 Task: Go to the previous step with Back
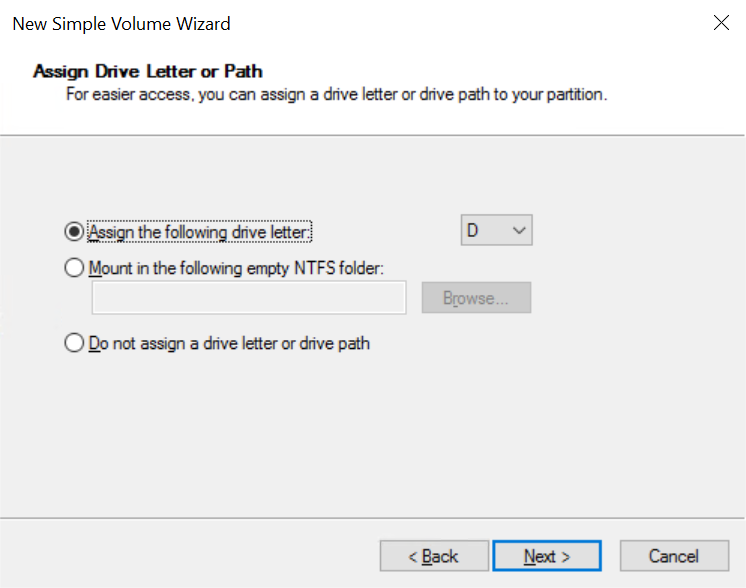434,556
